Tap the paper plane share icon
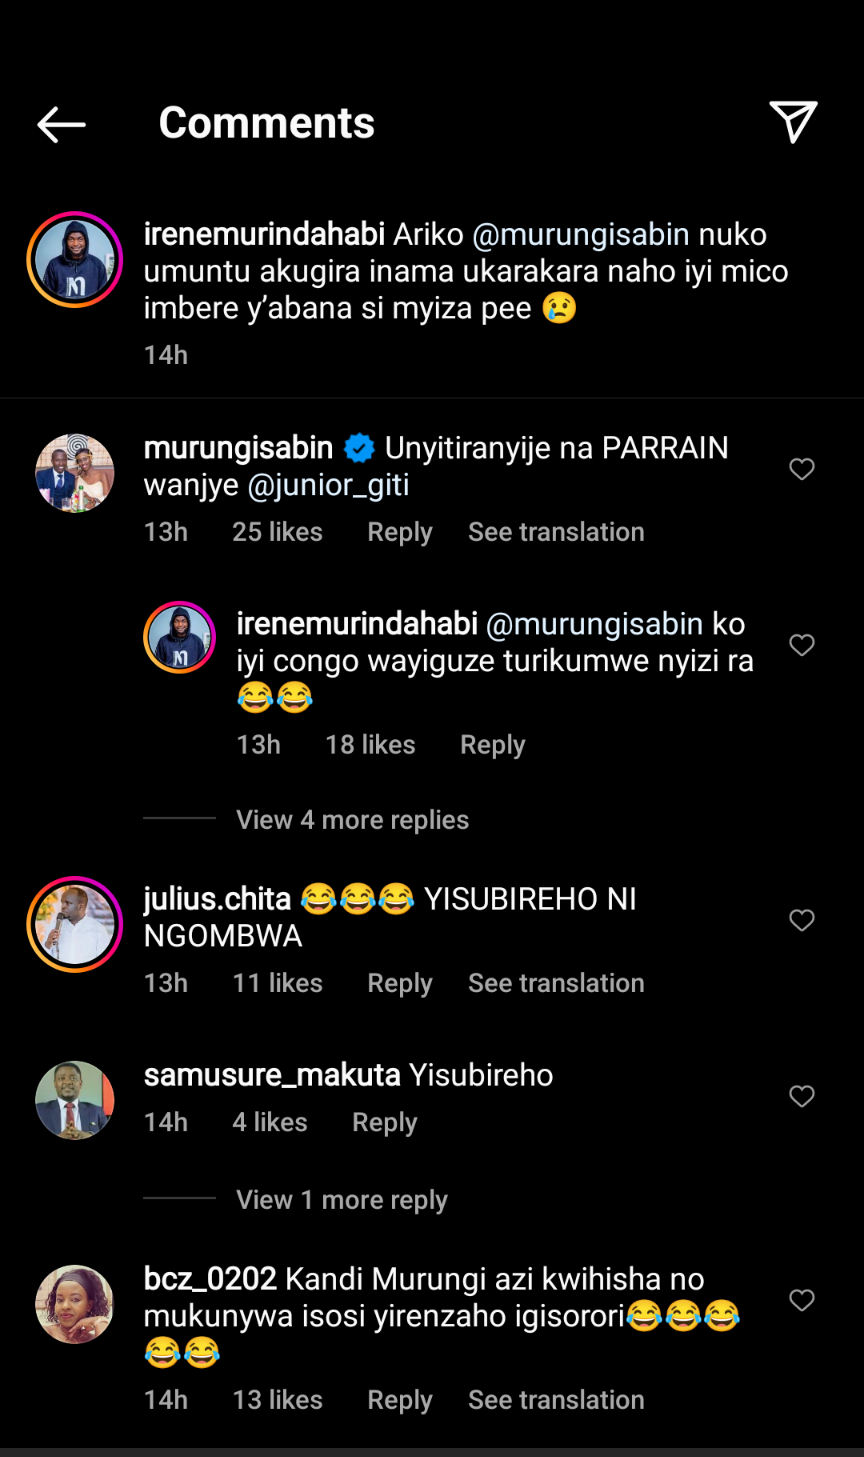Screen dimensions: 864x1457 [x=793, y=122]
